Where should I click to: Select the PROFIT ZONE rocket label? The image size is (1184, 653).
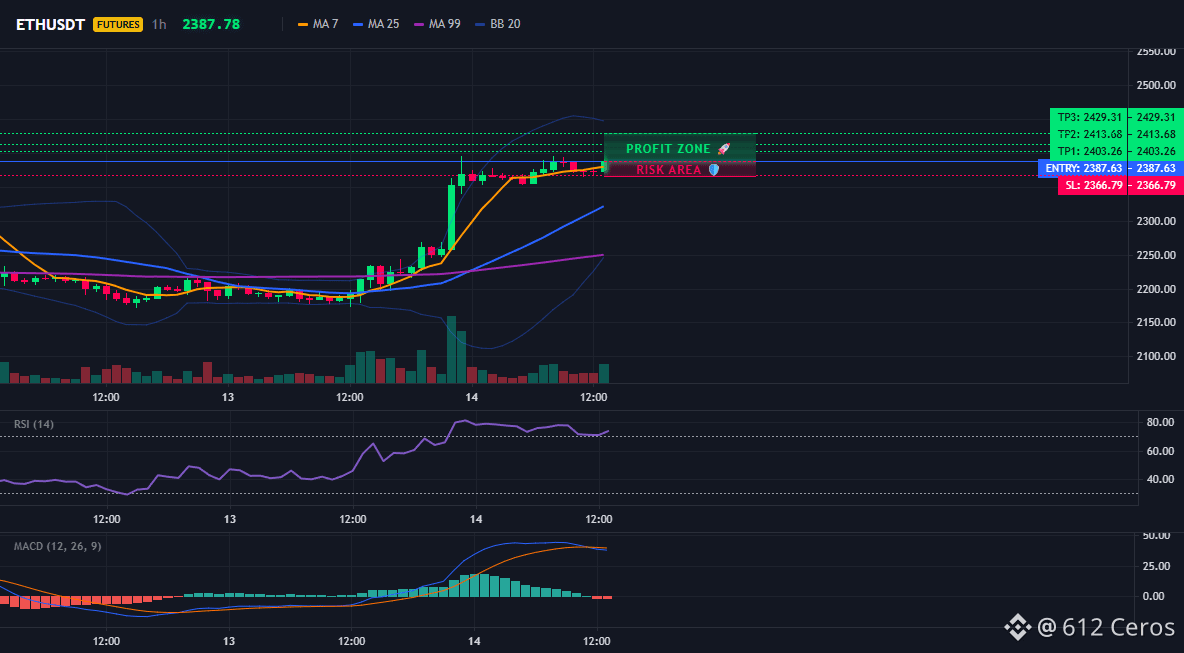click(680, 149)
